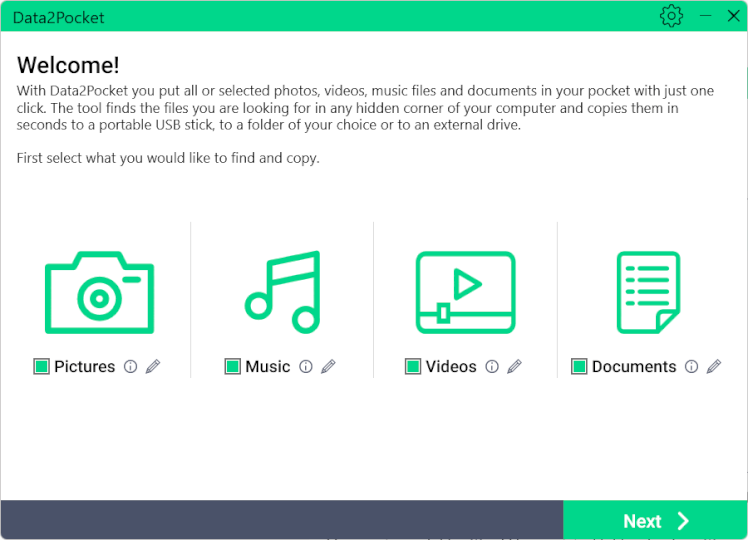Minimize the Data2Pocket window
Viewport: 748px width, 540px height.
(706, 16)
